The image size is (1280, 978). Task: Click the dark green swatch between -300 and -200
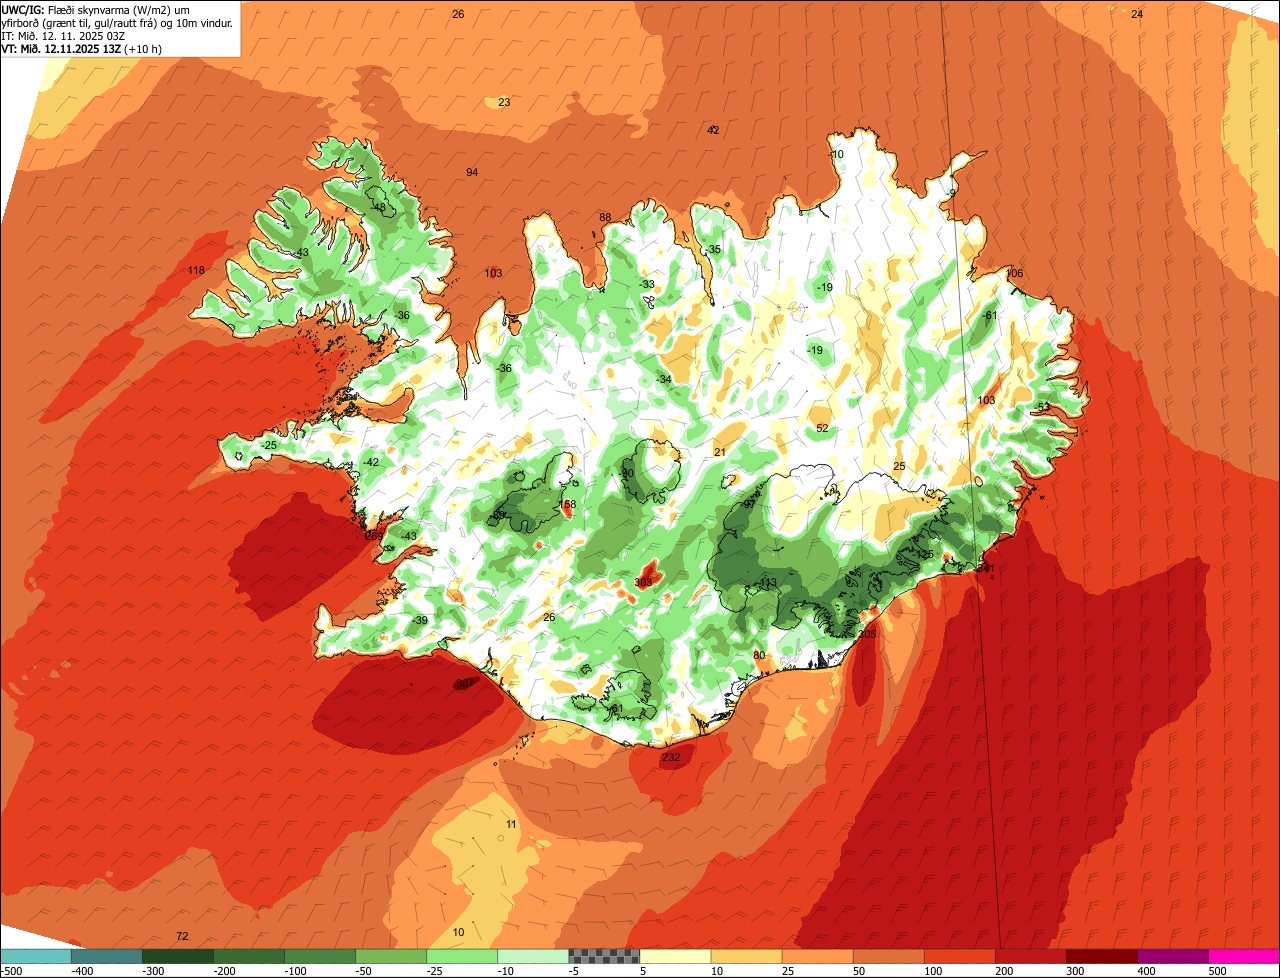point(177,956)
